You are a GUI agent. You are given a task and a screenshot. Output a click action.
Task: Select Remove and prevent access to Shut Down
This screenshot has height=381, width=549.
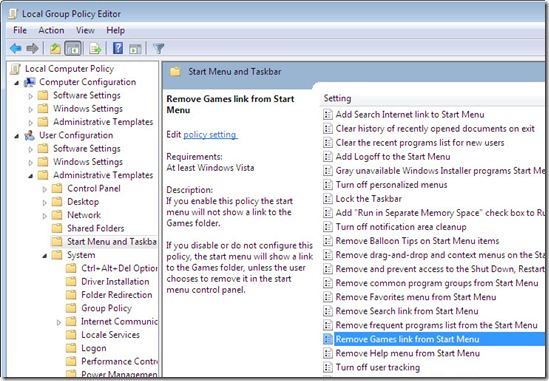point(440,269)
